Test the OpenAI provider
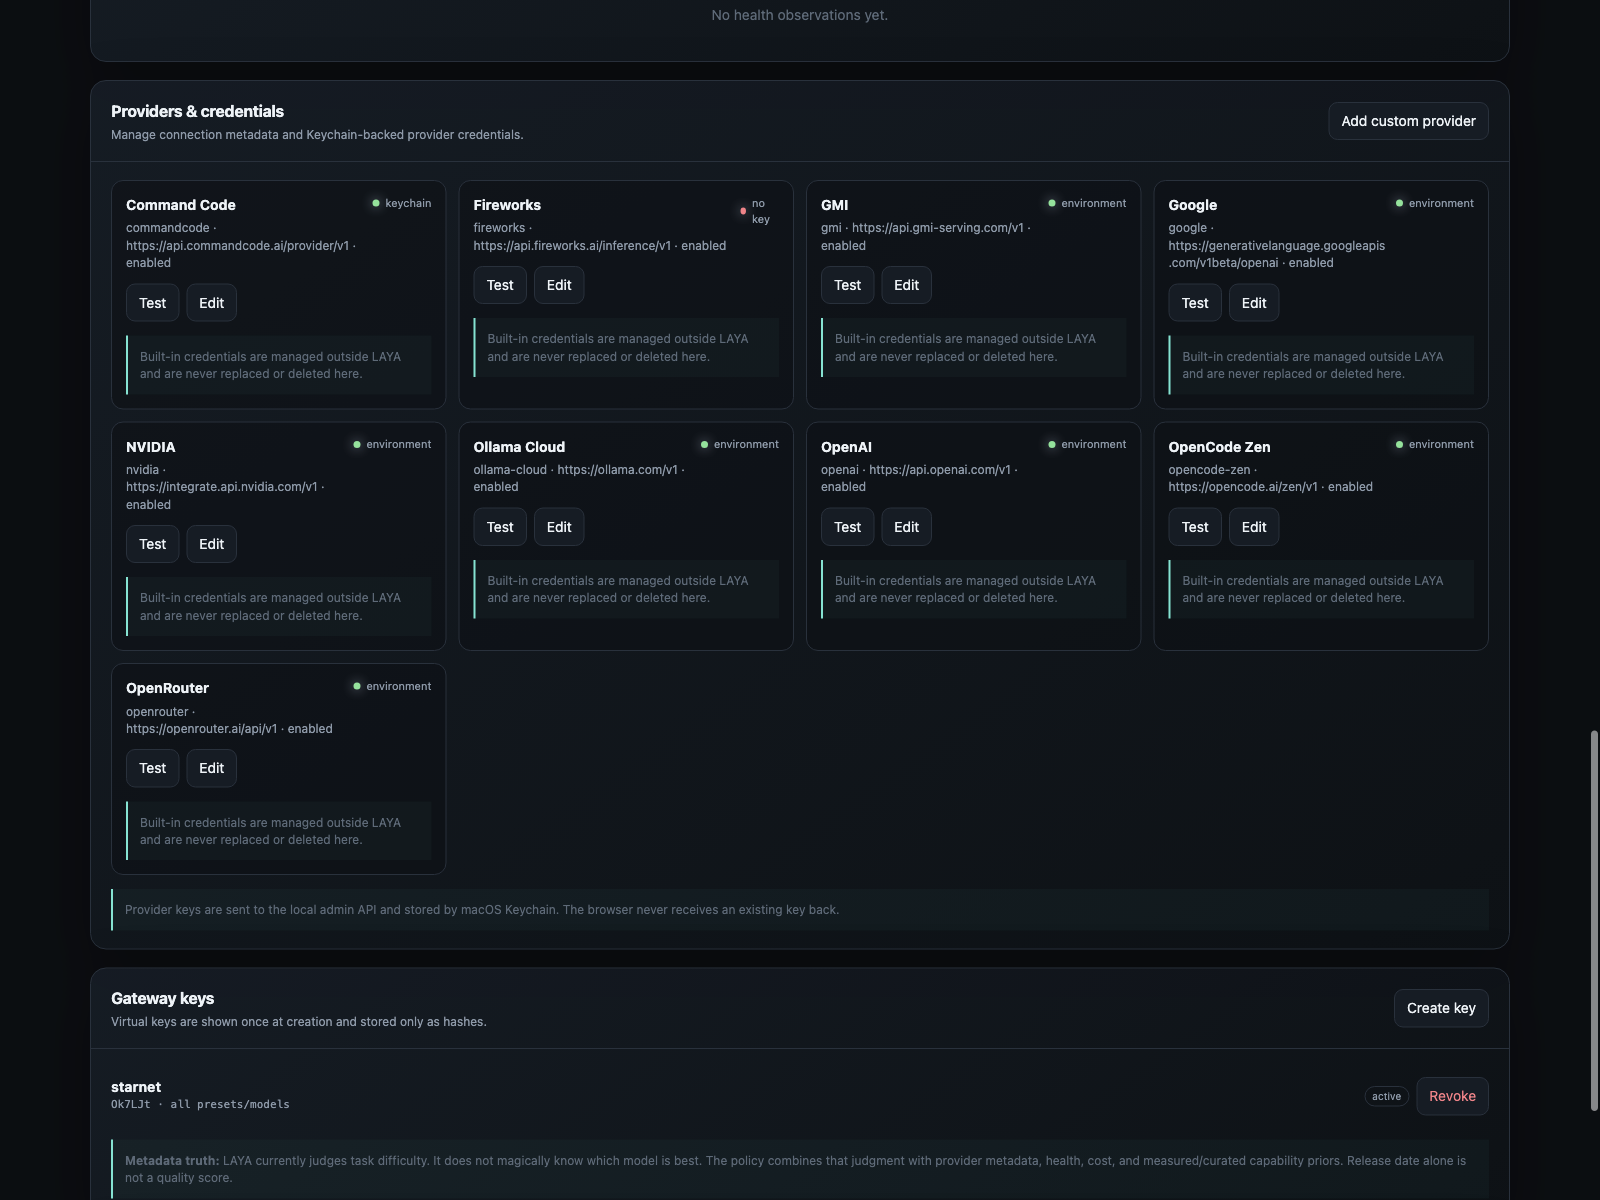Viewport: 1600px width, 1200px height. click(848, 527)
